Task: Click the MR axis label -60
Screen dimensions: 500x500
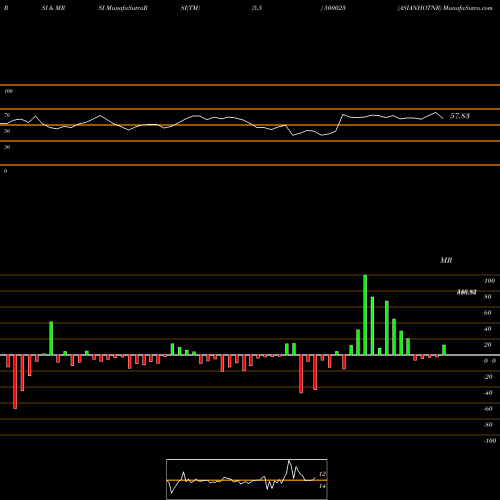Action: pyautogui.click(x=488, y=409)
